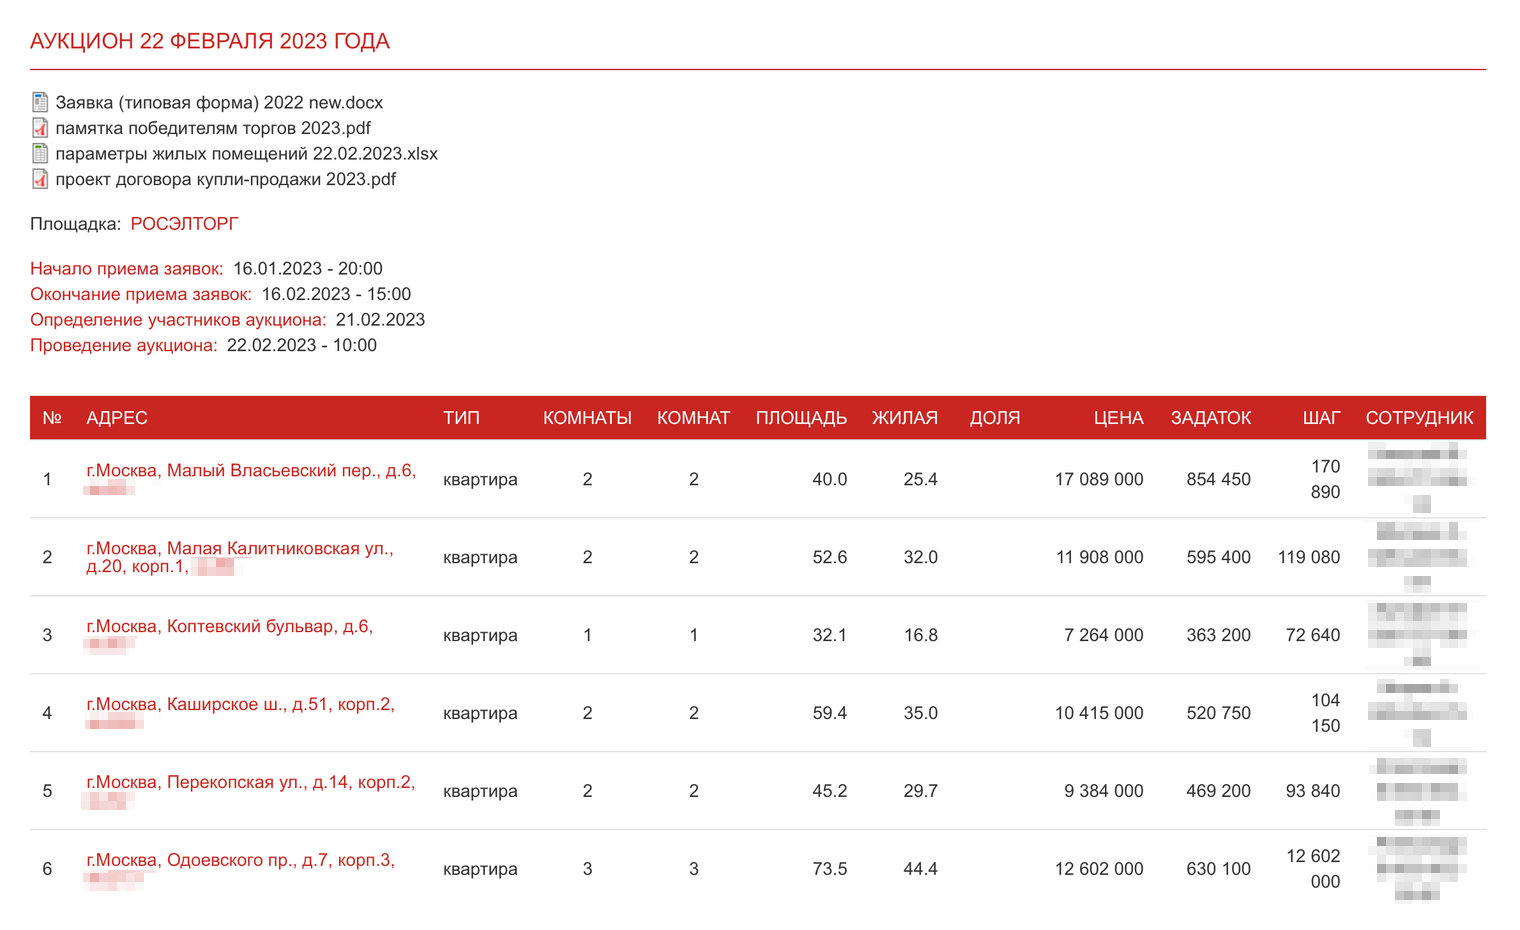The height and width of the screenshot is (930, 1520).
Task: Click step value 72 640
Action: coord(1313,635)
